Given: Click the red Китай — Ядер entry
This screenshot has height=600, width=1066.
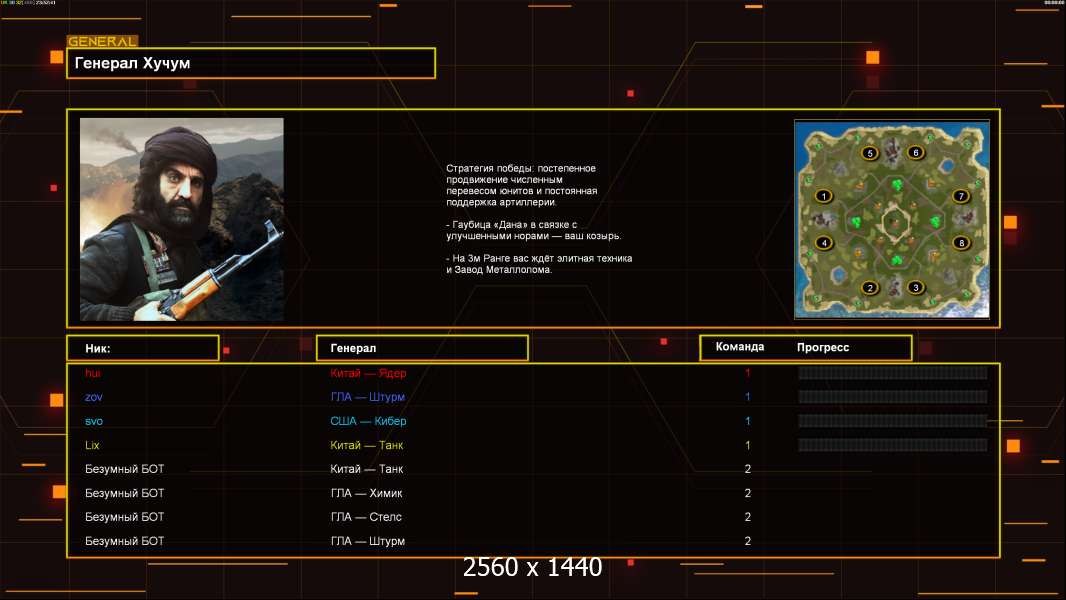Looking at the screenshot, I should click(x=368, y=373).
